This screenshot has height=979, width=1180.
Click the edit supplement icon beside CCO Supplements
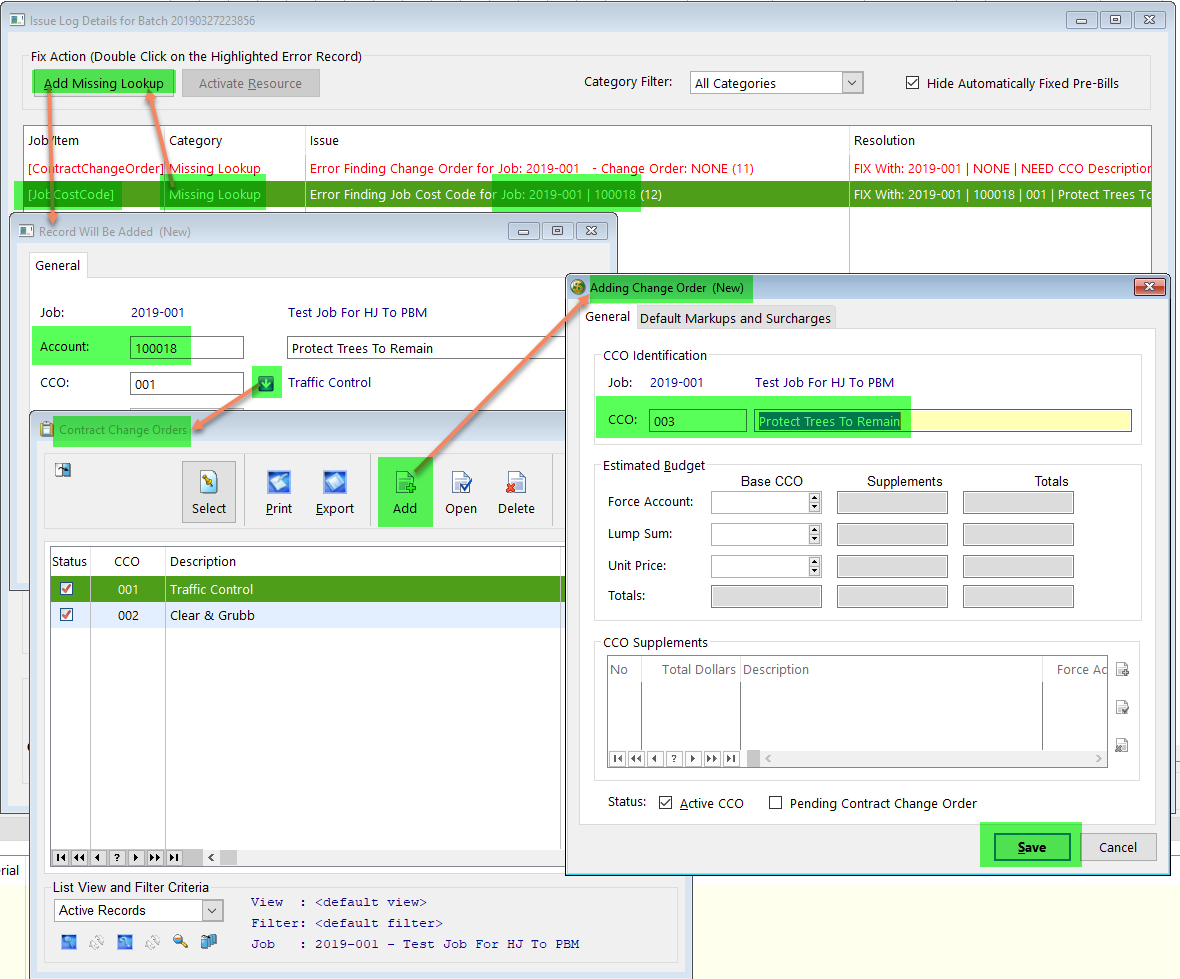coord(1122,707)
